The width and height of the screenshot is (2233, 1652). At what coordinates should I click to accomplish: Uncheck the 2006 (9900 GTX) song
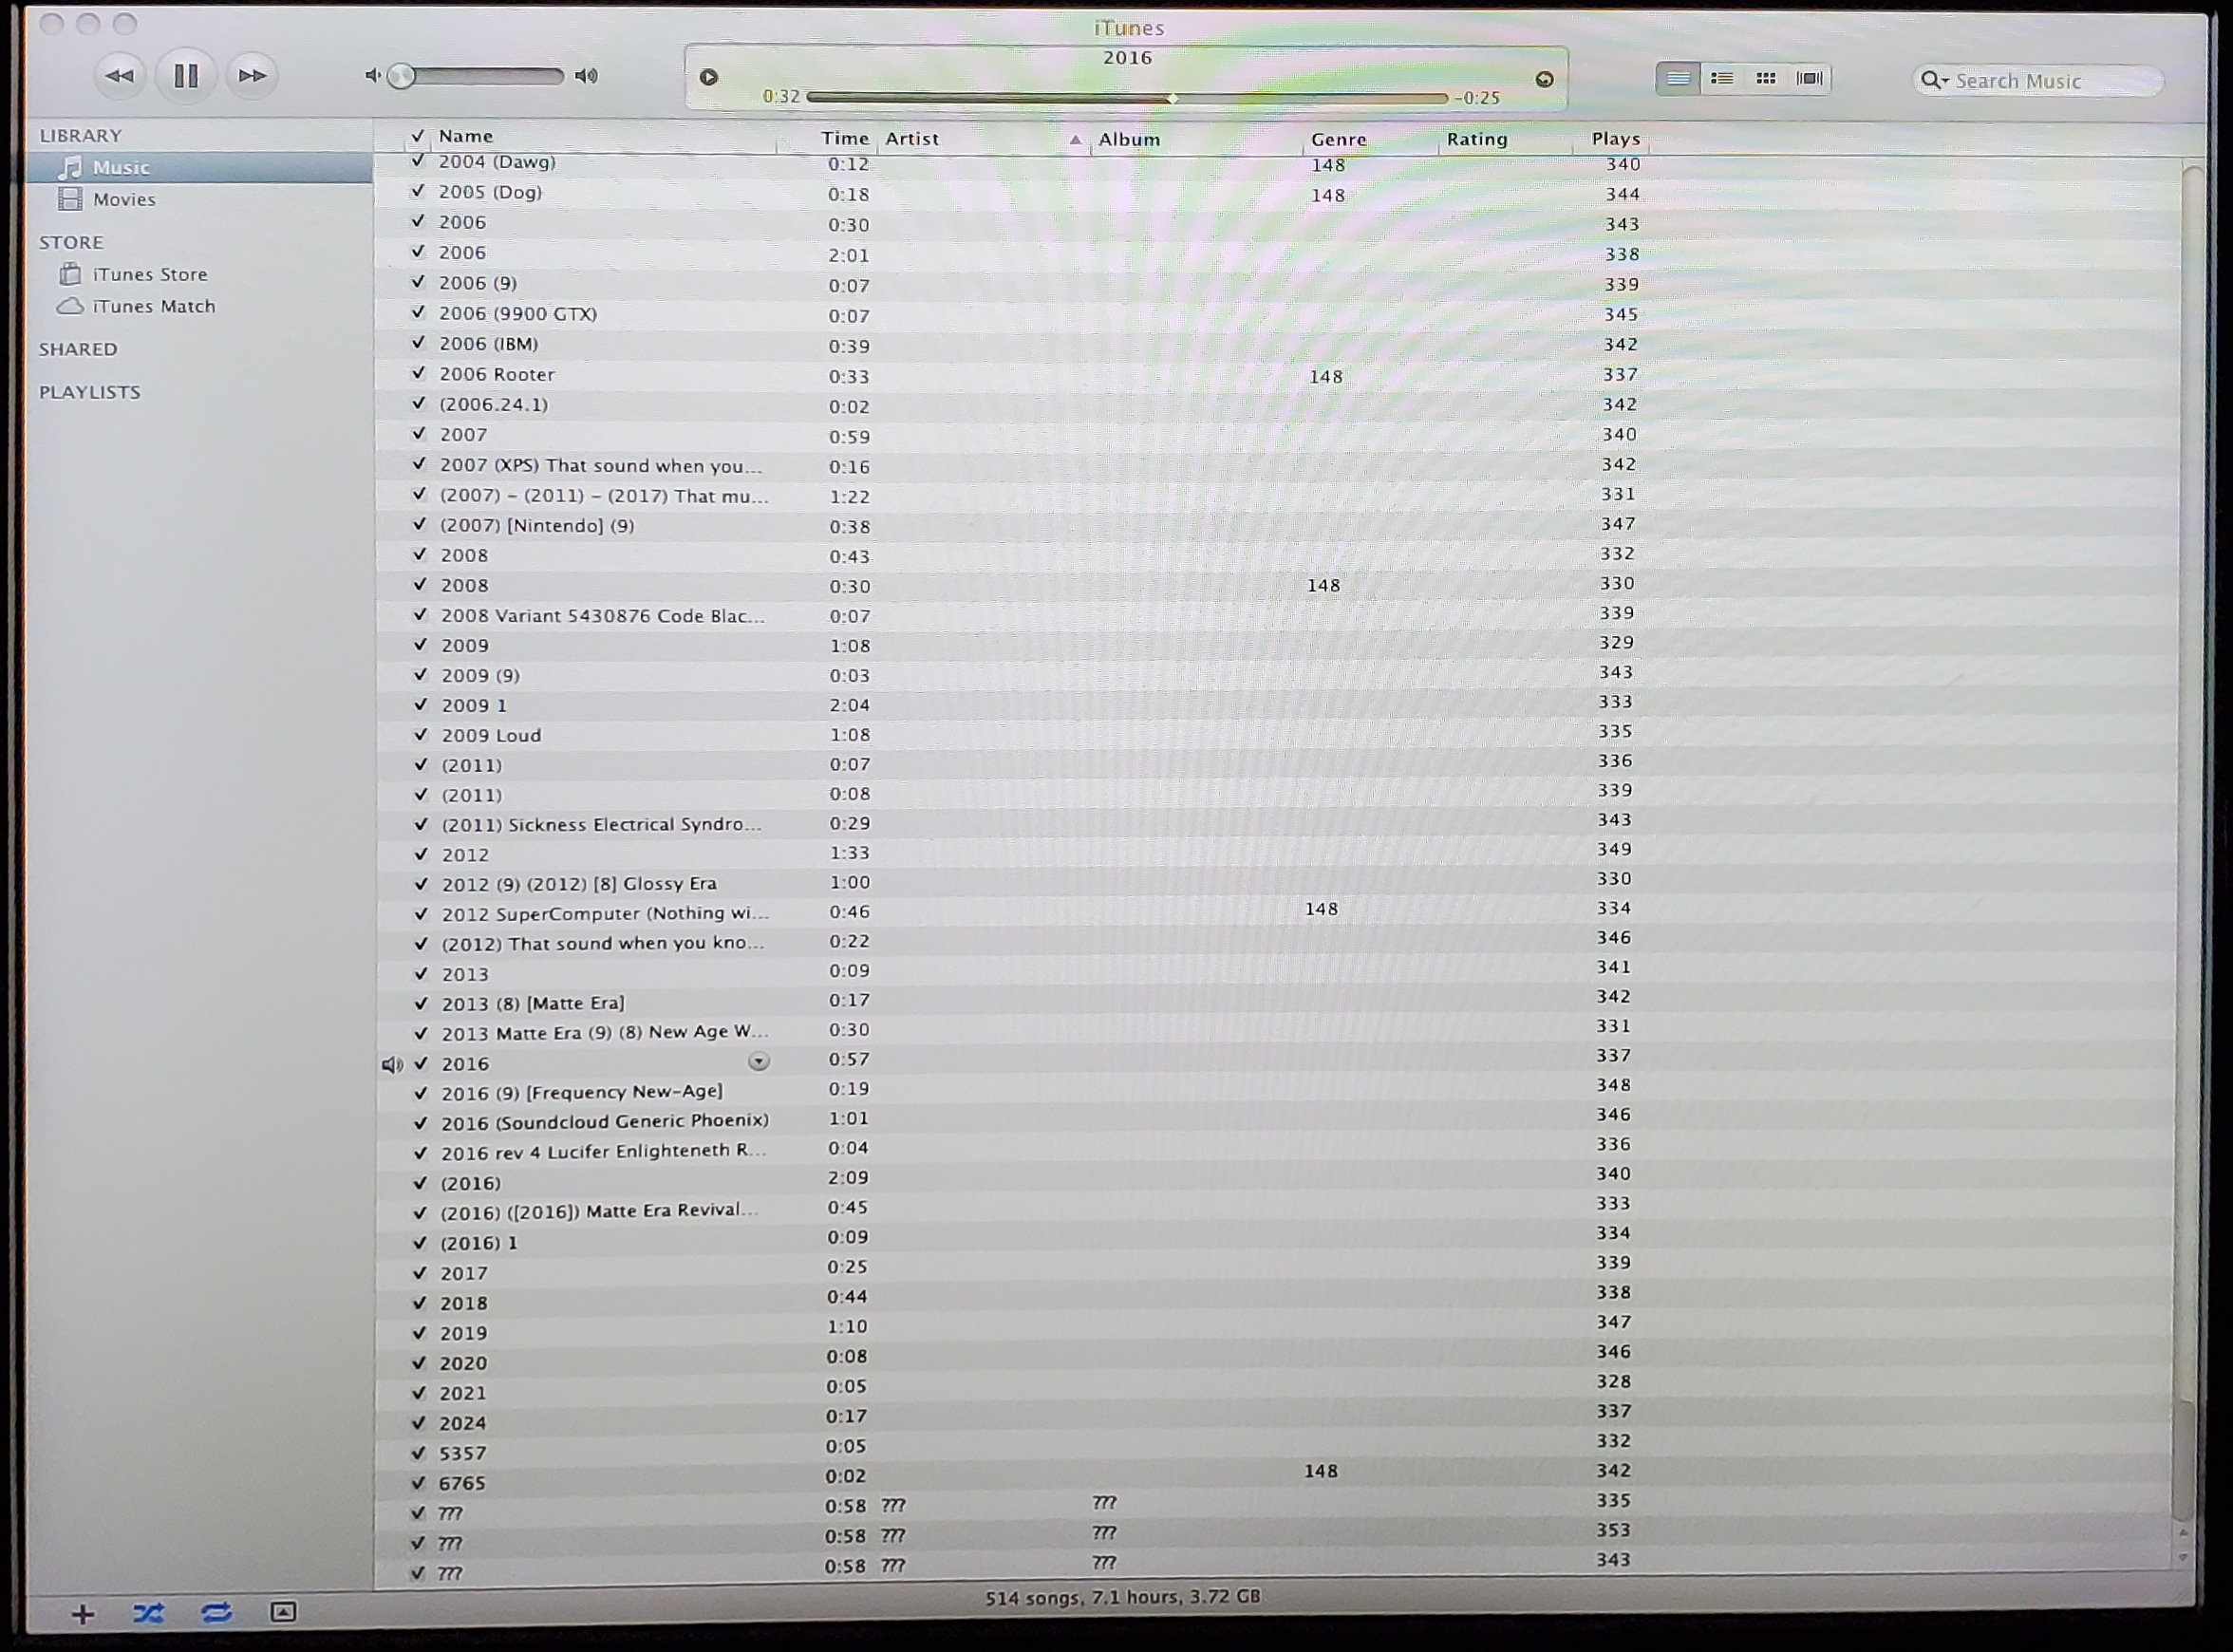(x=419, y=312)
